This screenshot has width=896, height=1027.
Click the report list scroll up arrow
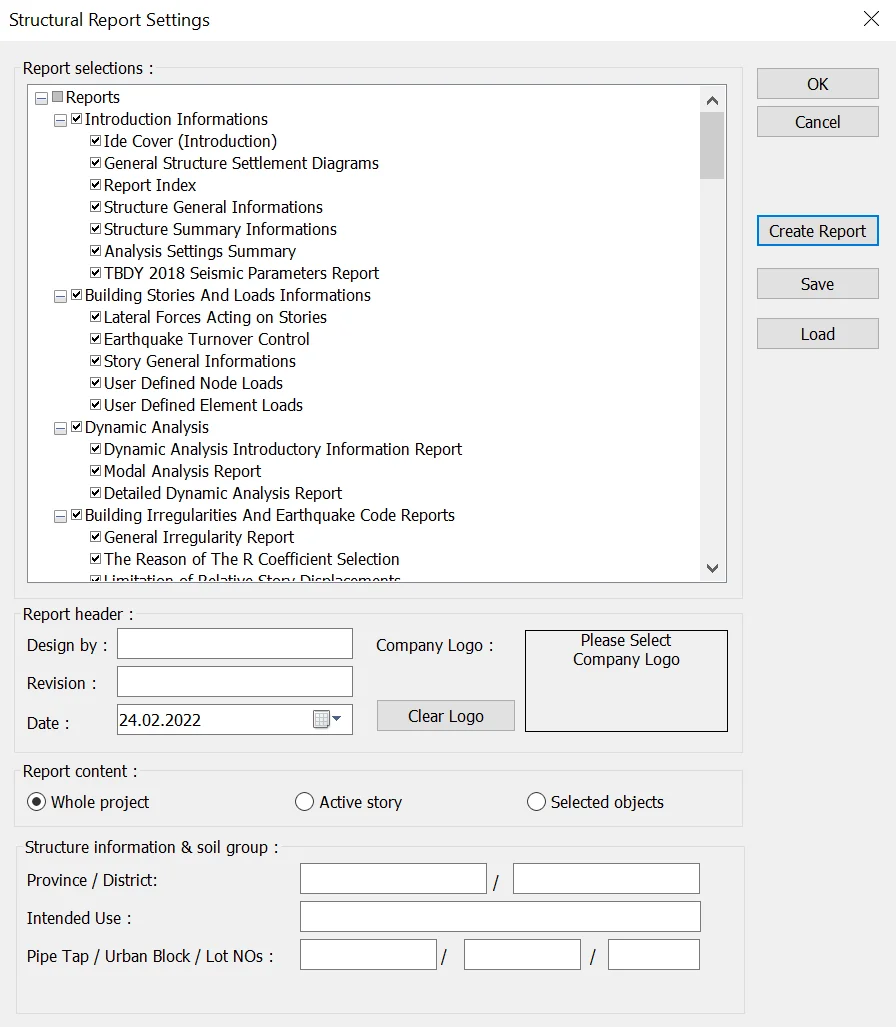(x=713, y=100)
